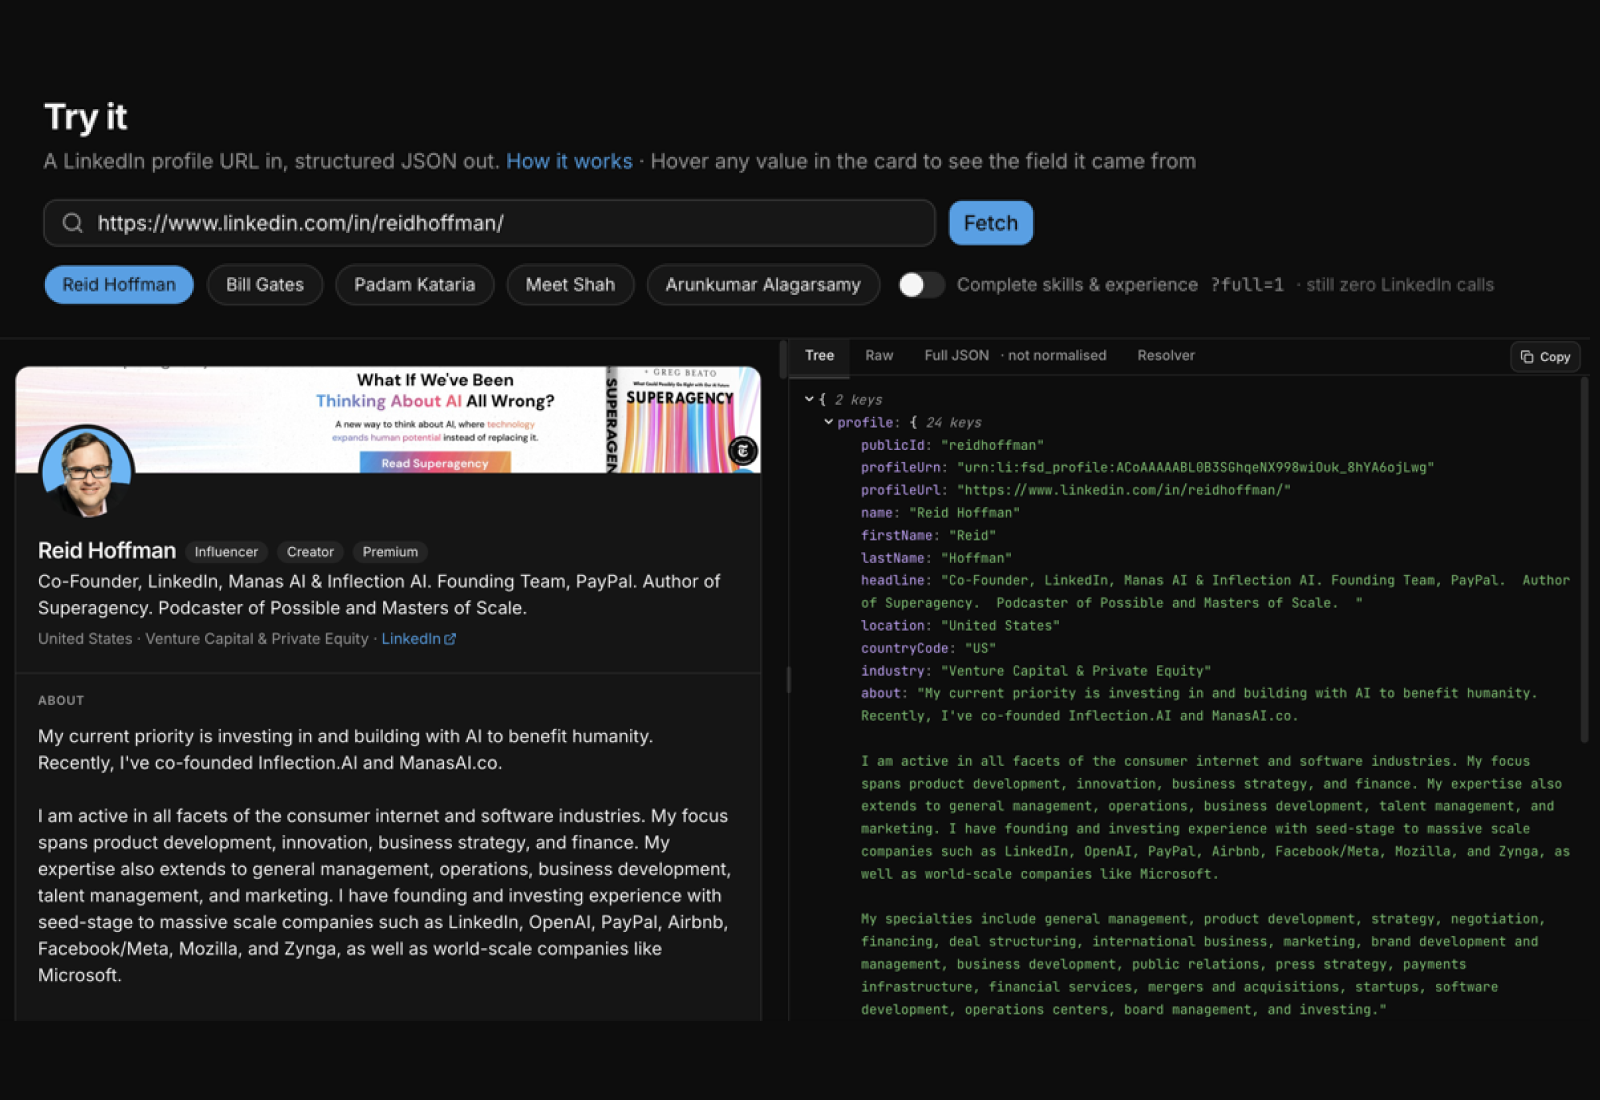Switch to the Tree tab
The height and width of the screenshot is (1100, 1600).
click(819, 355)
